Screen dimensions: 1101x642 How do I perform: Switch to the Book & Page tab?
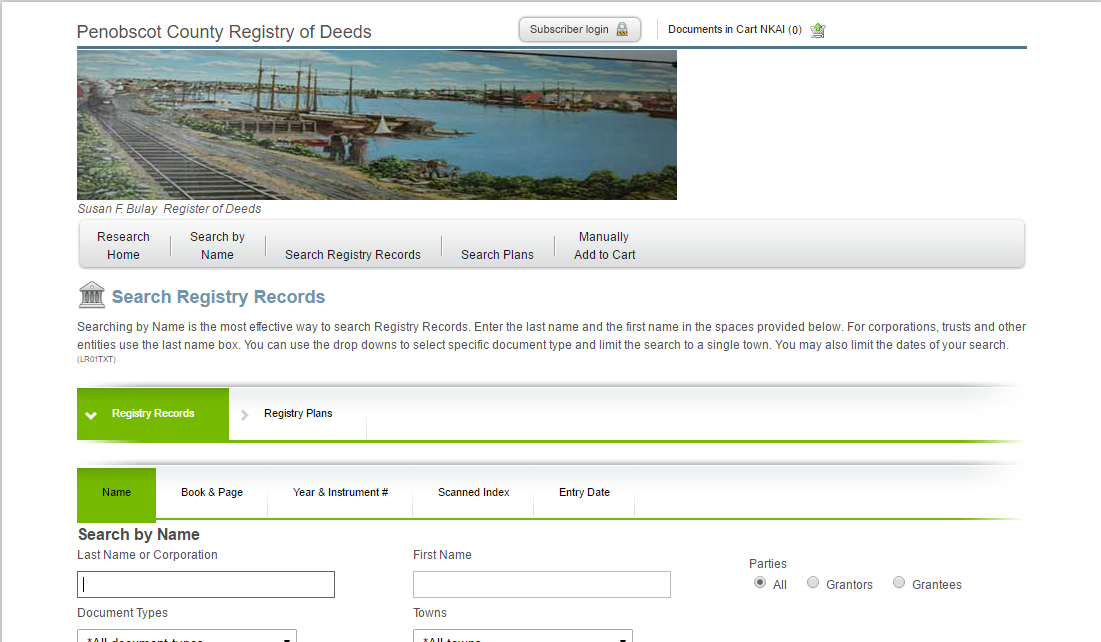(x=211, y=492)
